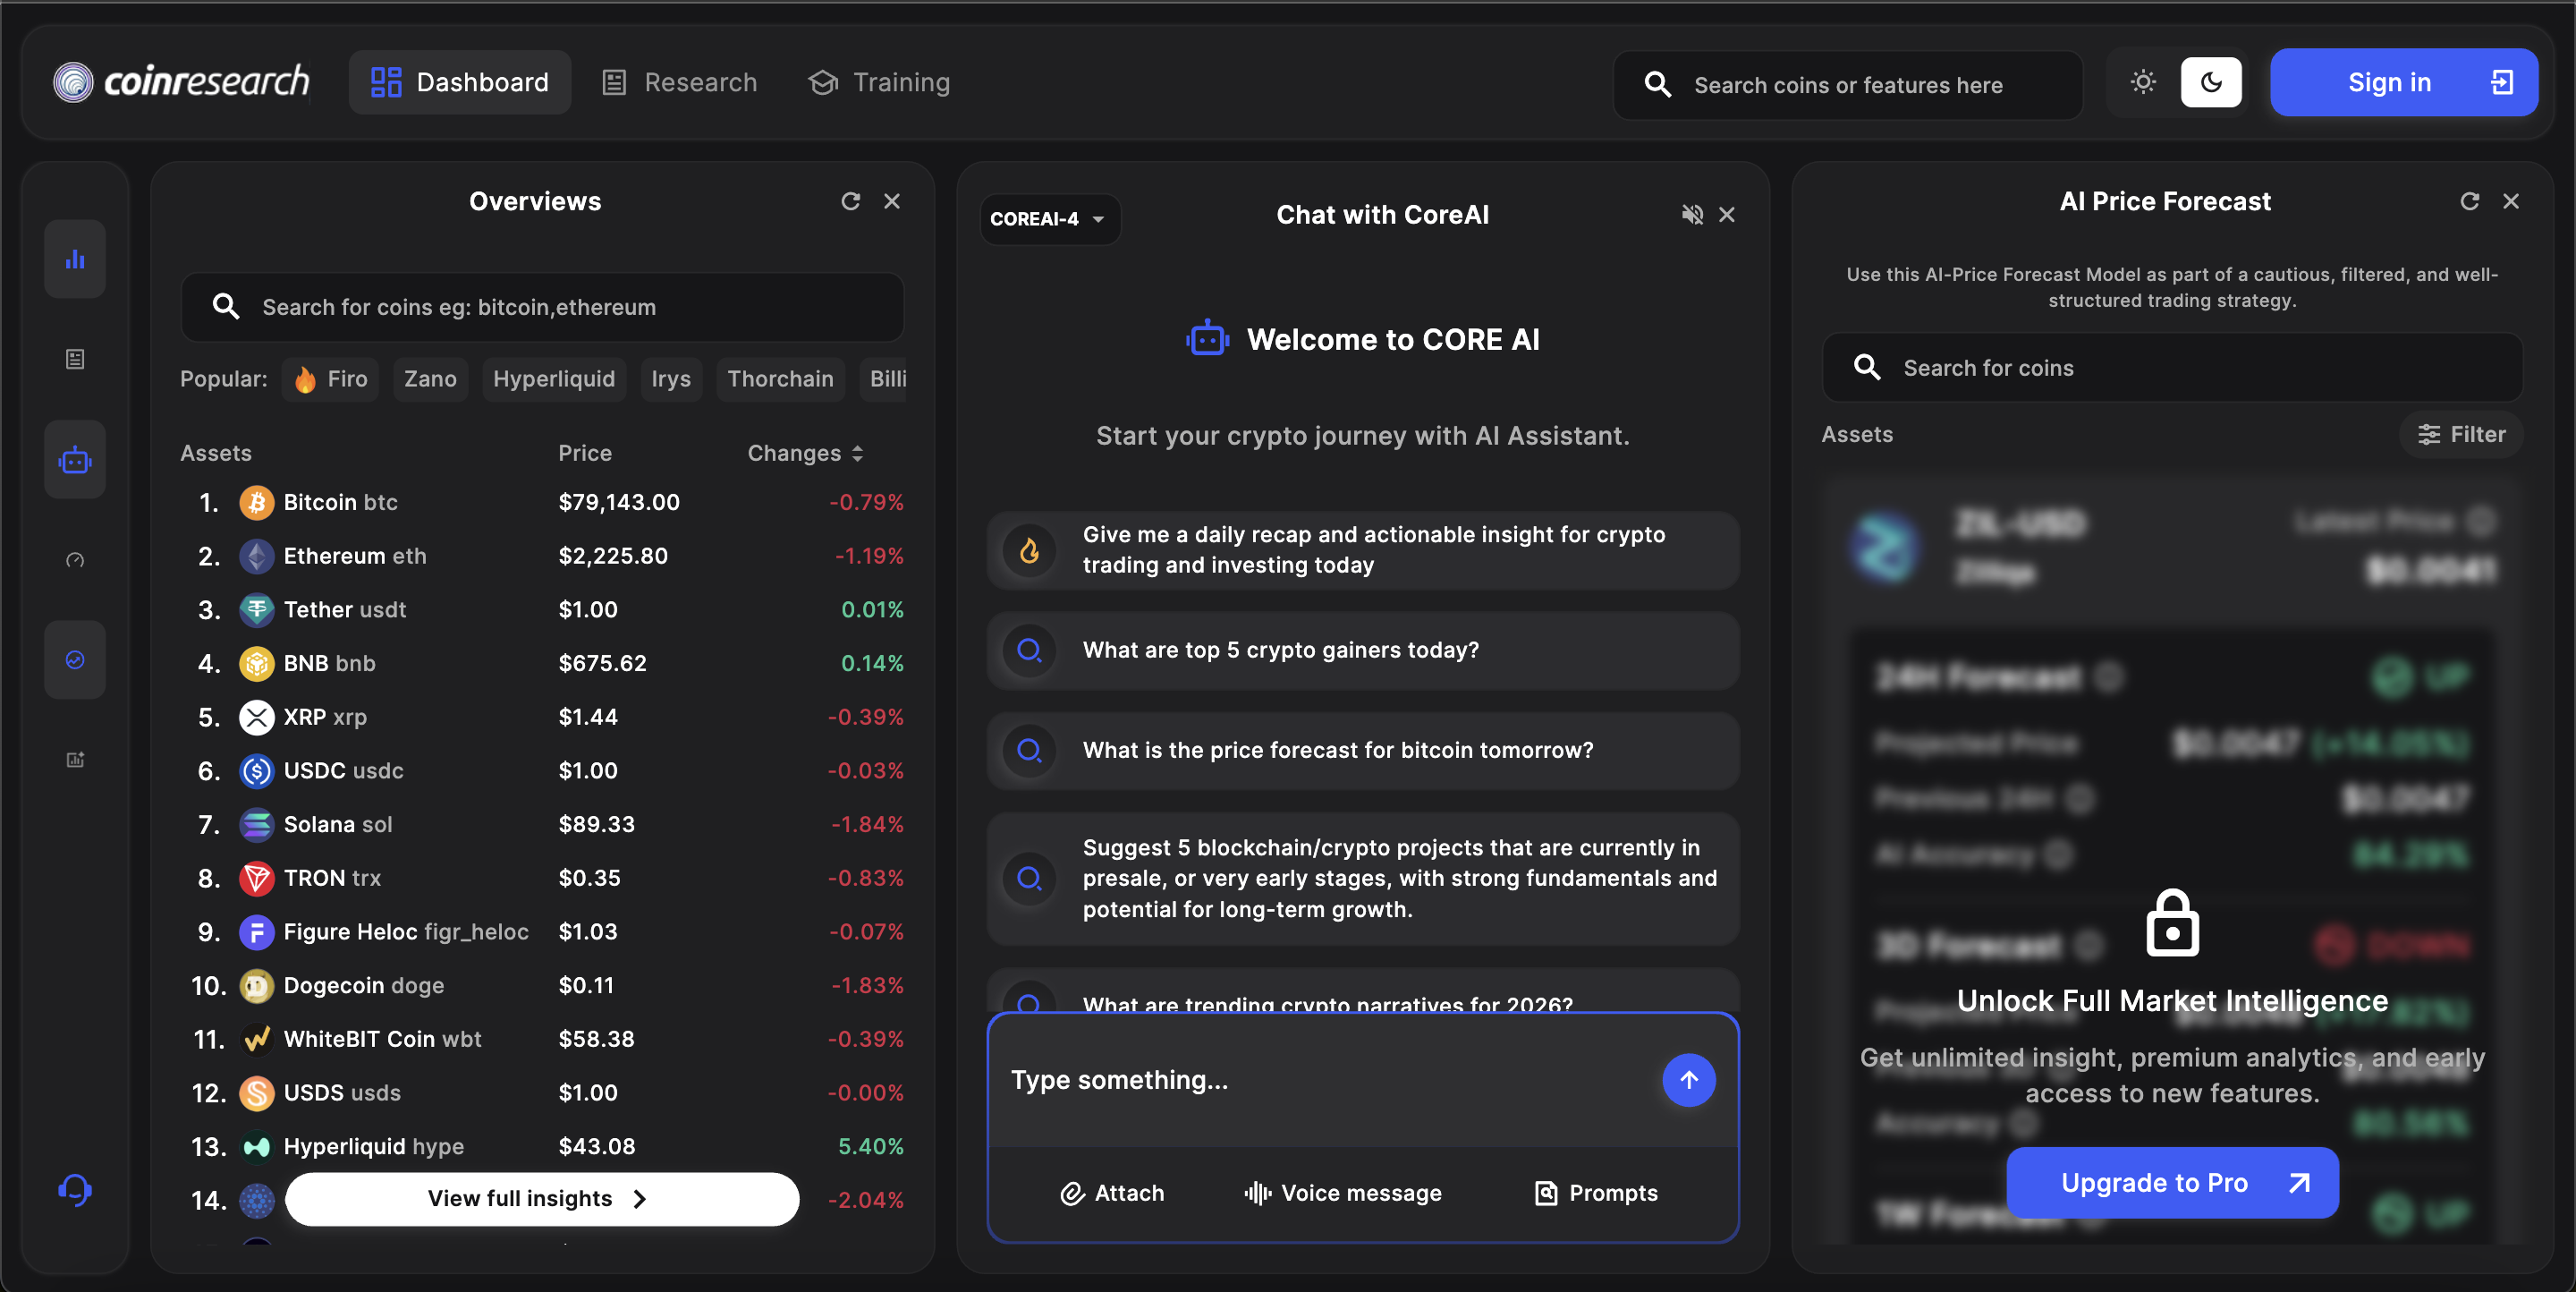
Task: Select the daily recap prompt suggestion
Action: point(1363,550)
